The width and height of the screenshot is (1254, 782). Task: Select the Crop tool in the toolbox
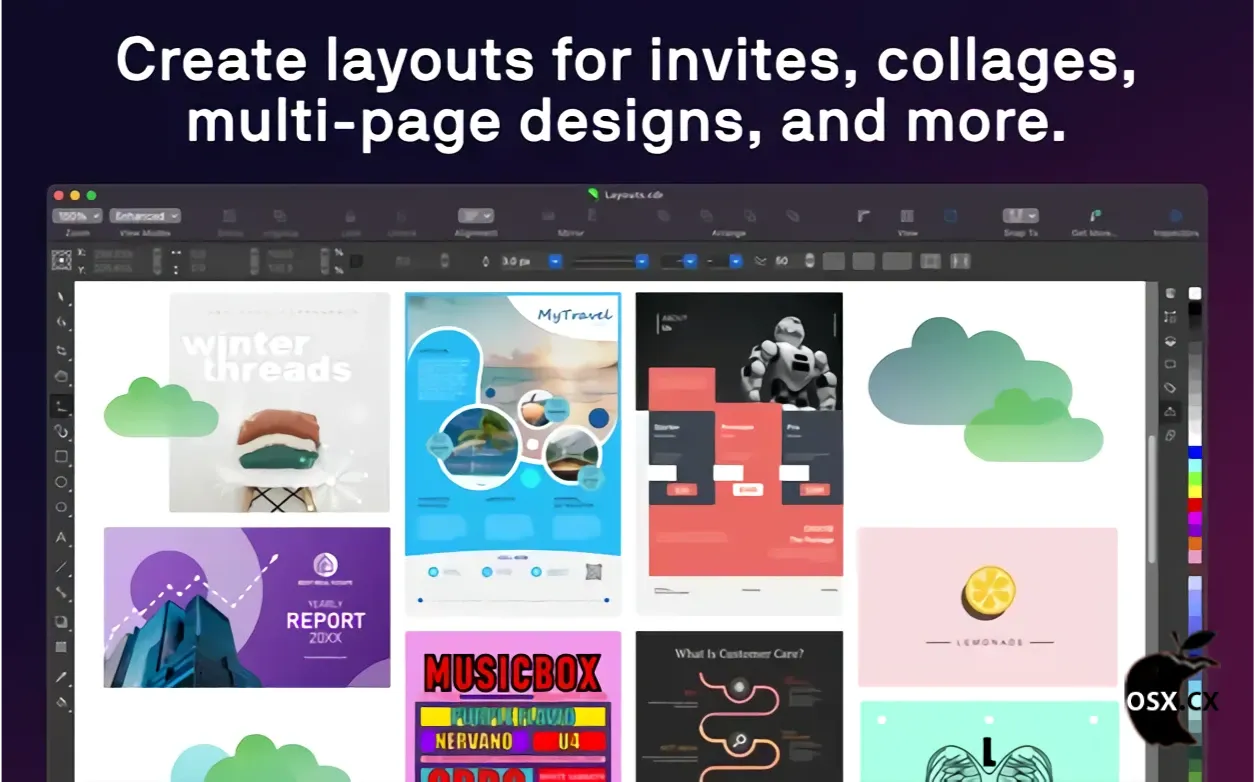62,350
